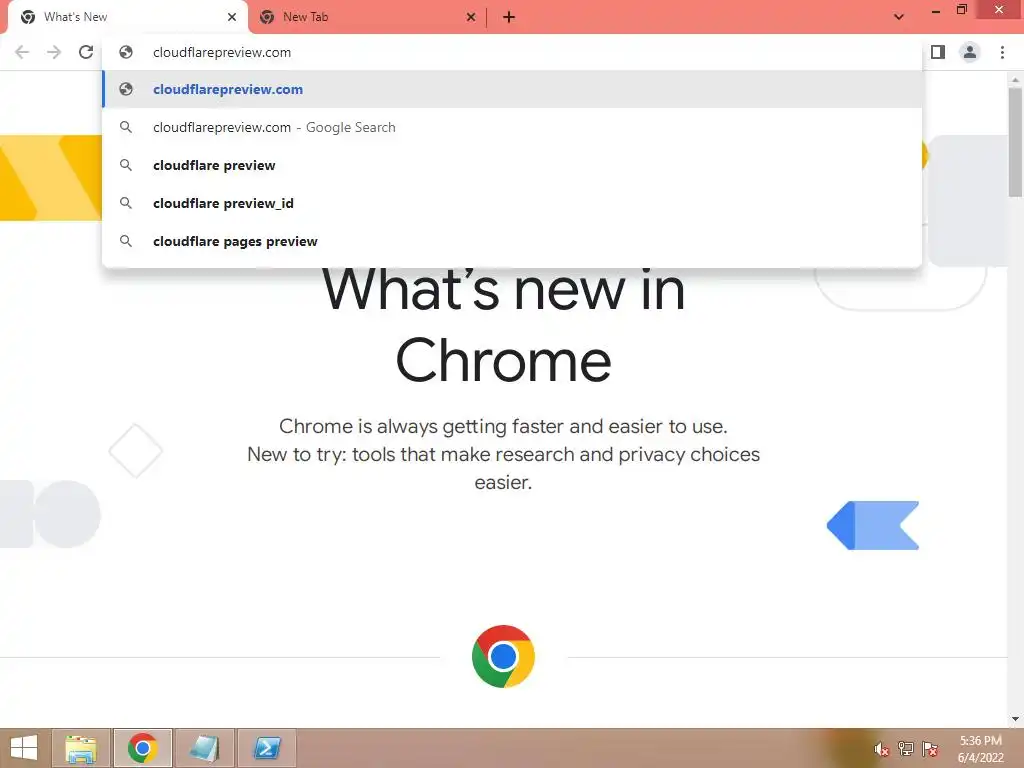Close the What's New tab
The image size is (1024, 768).
tap(232, 17)
